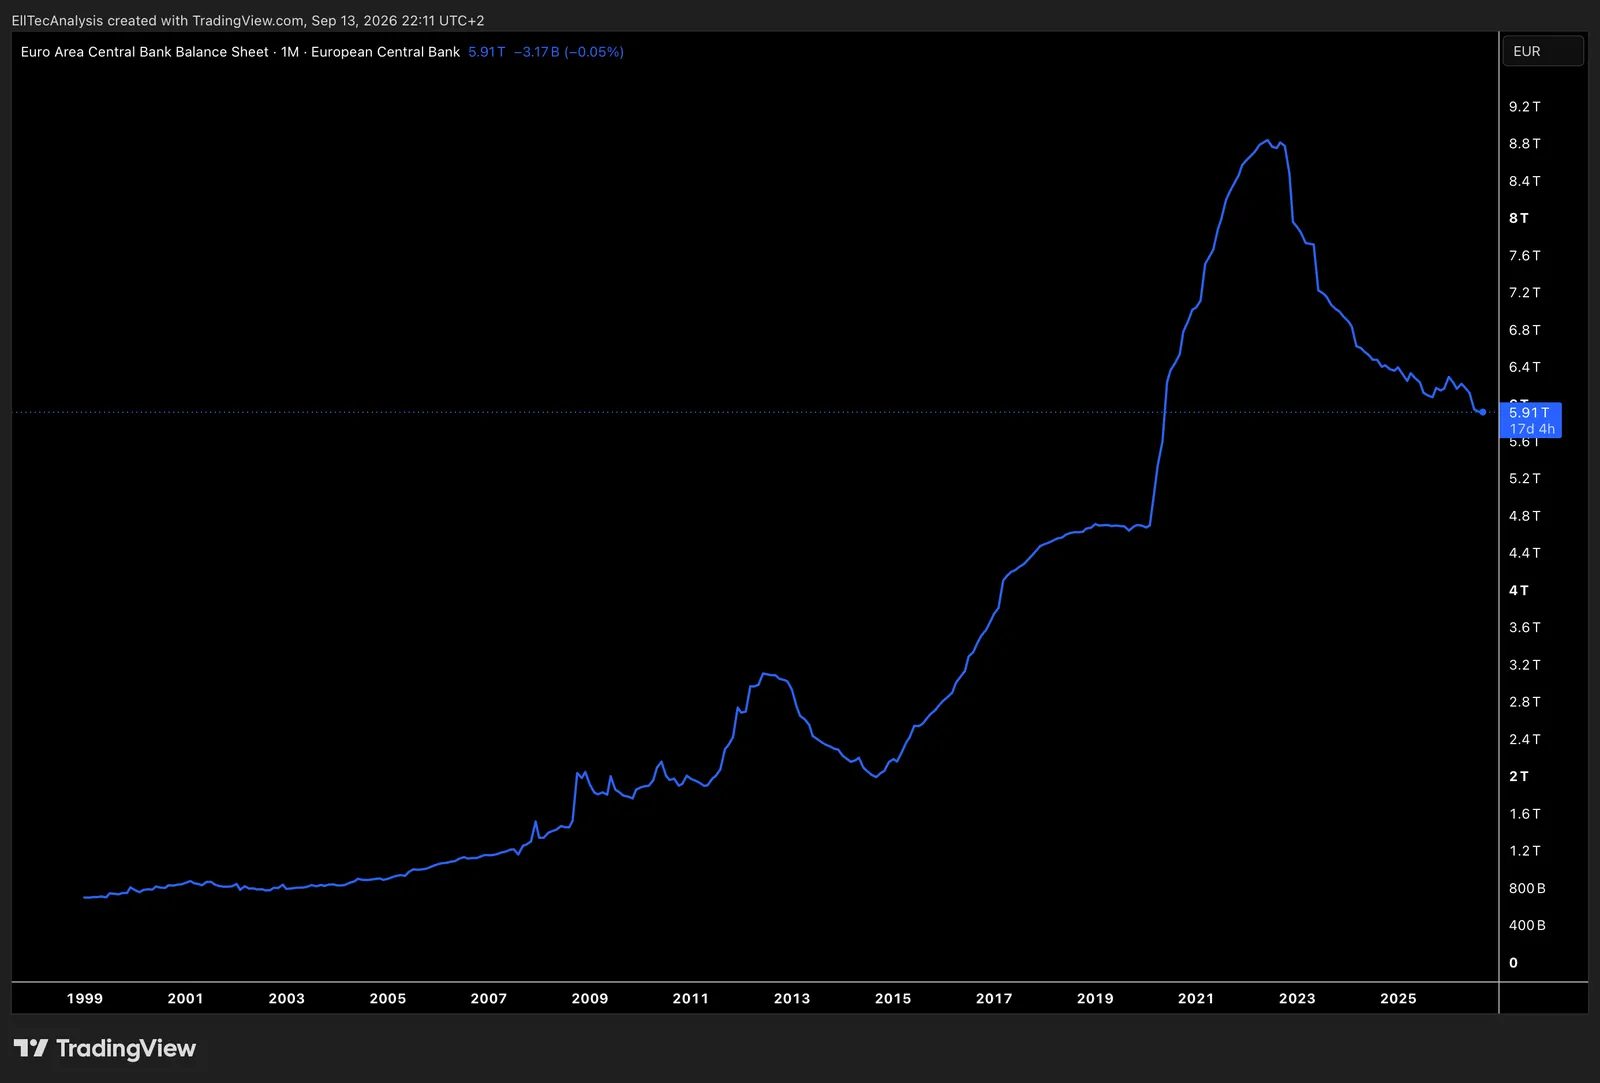Click the '5.91 T' value in the chart legend
1600x1083 pixels.
(x=487, y=52)
